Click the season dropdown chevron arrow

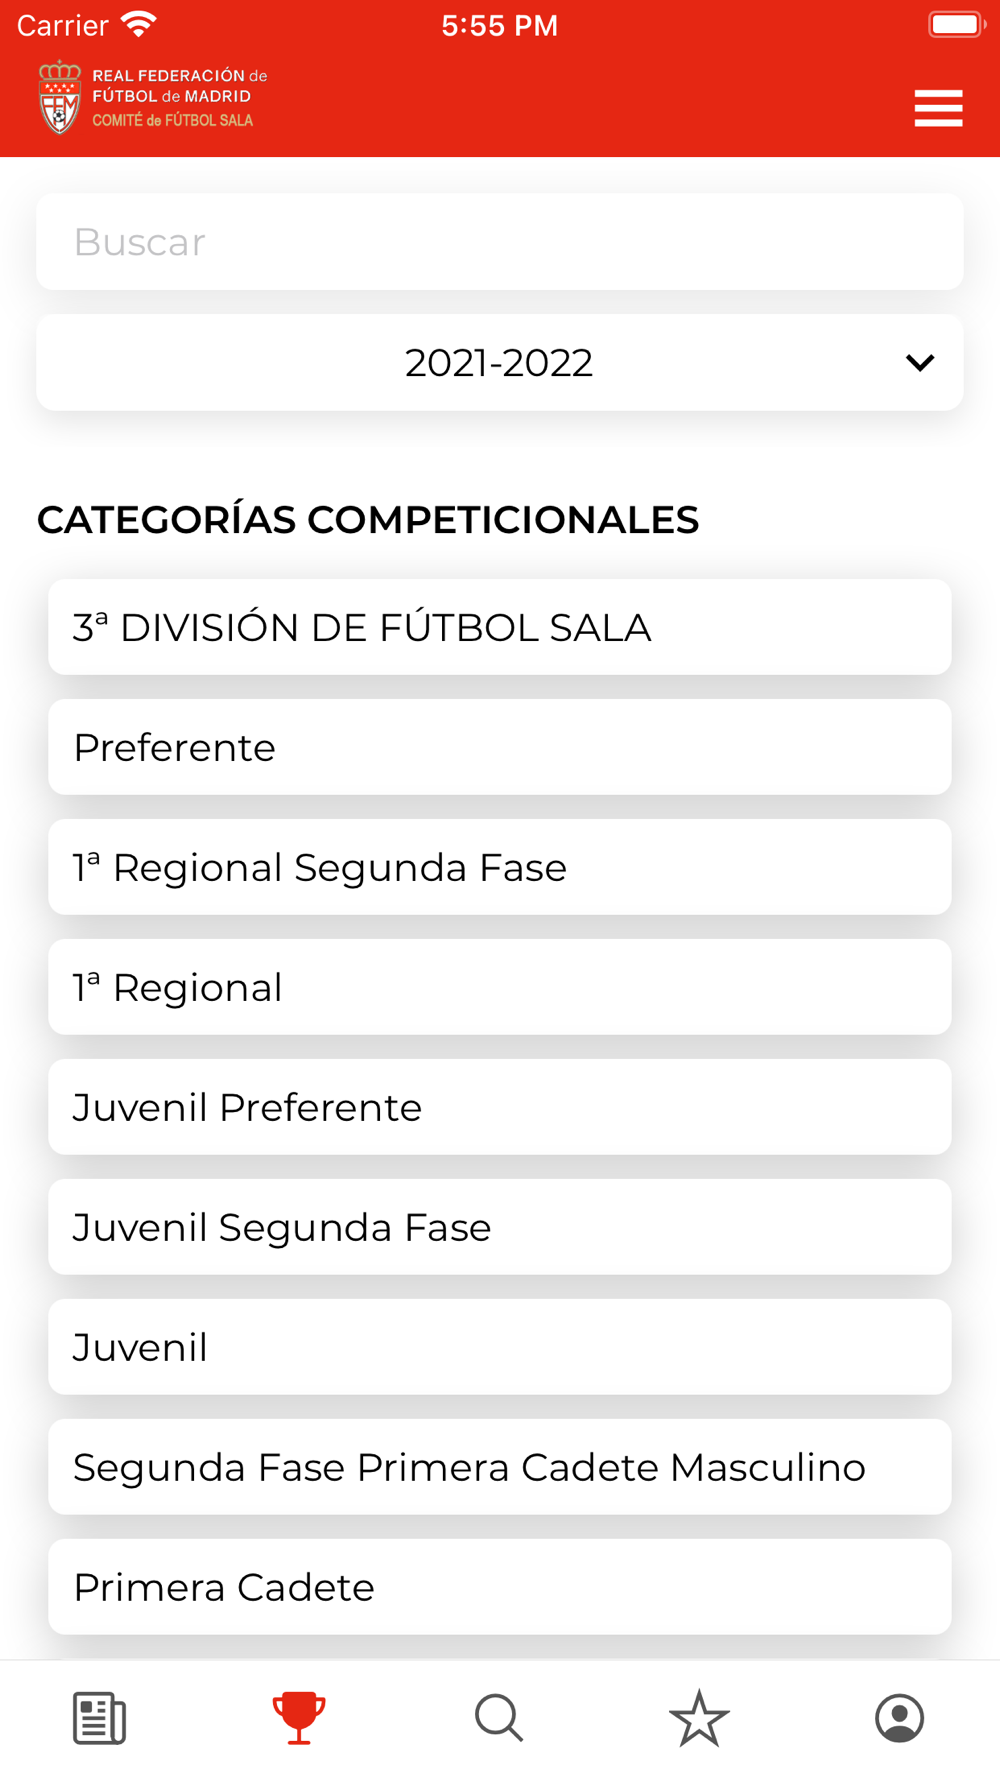[x=920, y=362]
